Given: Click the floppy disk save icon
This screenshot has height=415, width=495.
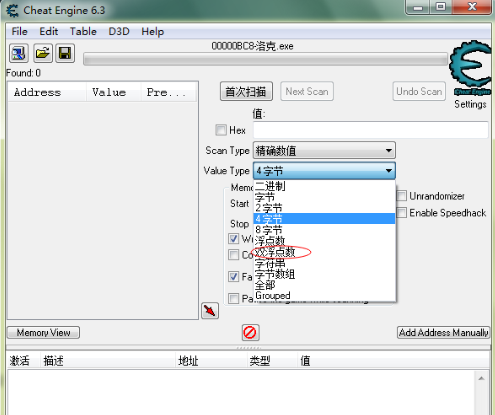Looking at the screenshot, I should click(65, 53).
